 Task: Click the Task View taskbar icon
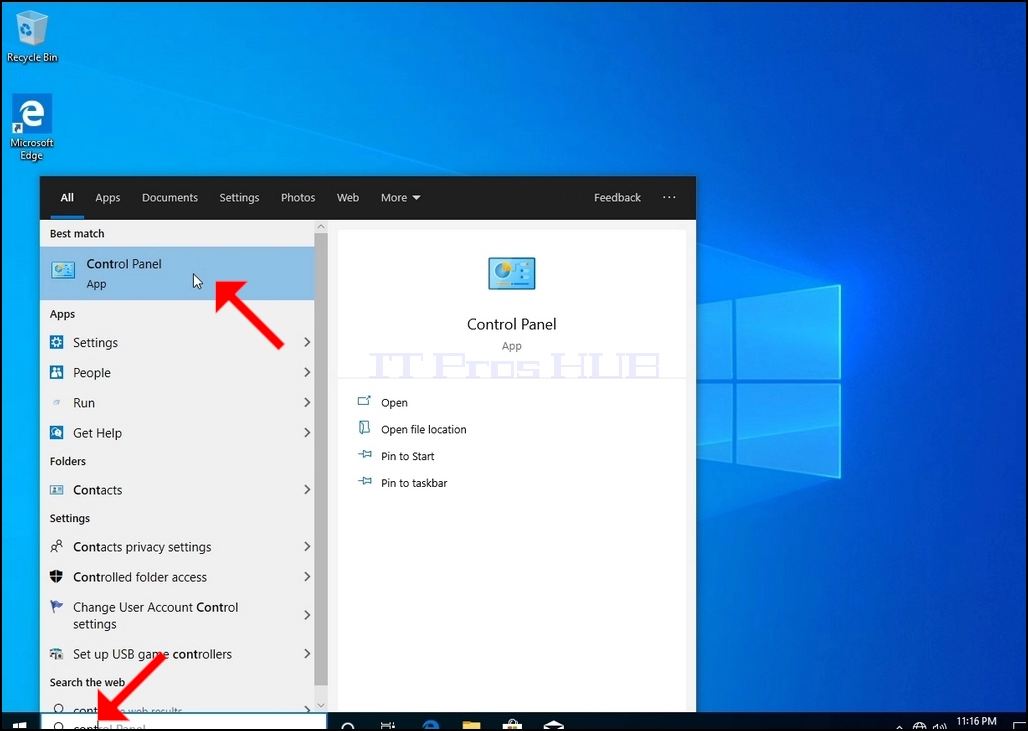click(388, 725)
